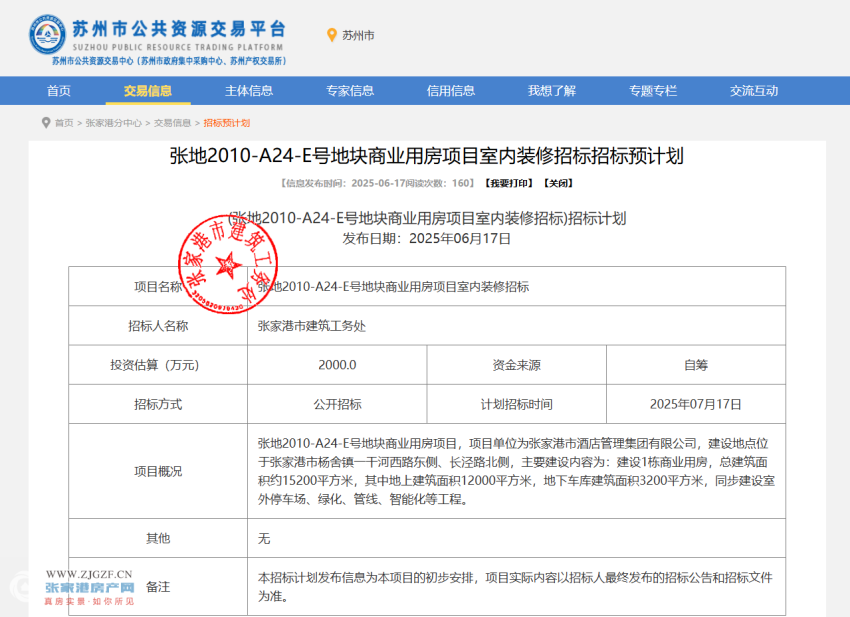Click the 苏州市 city selector text
This screenshot has height=617, width=850.
click(358, 35)
